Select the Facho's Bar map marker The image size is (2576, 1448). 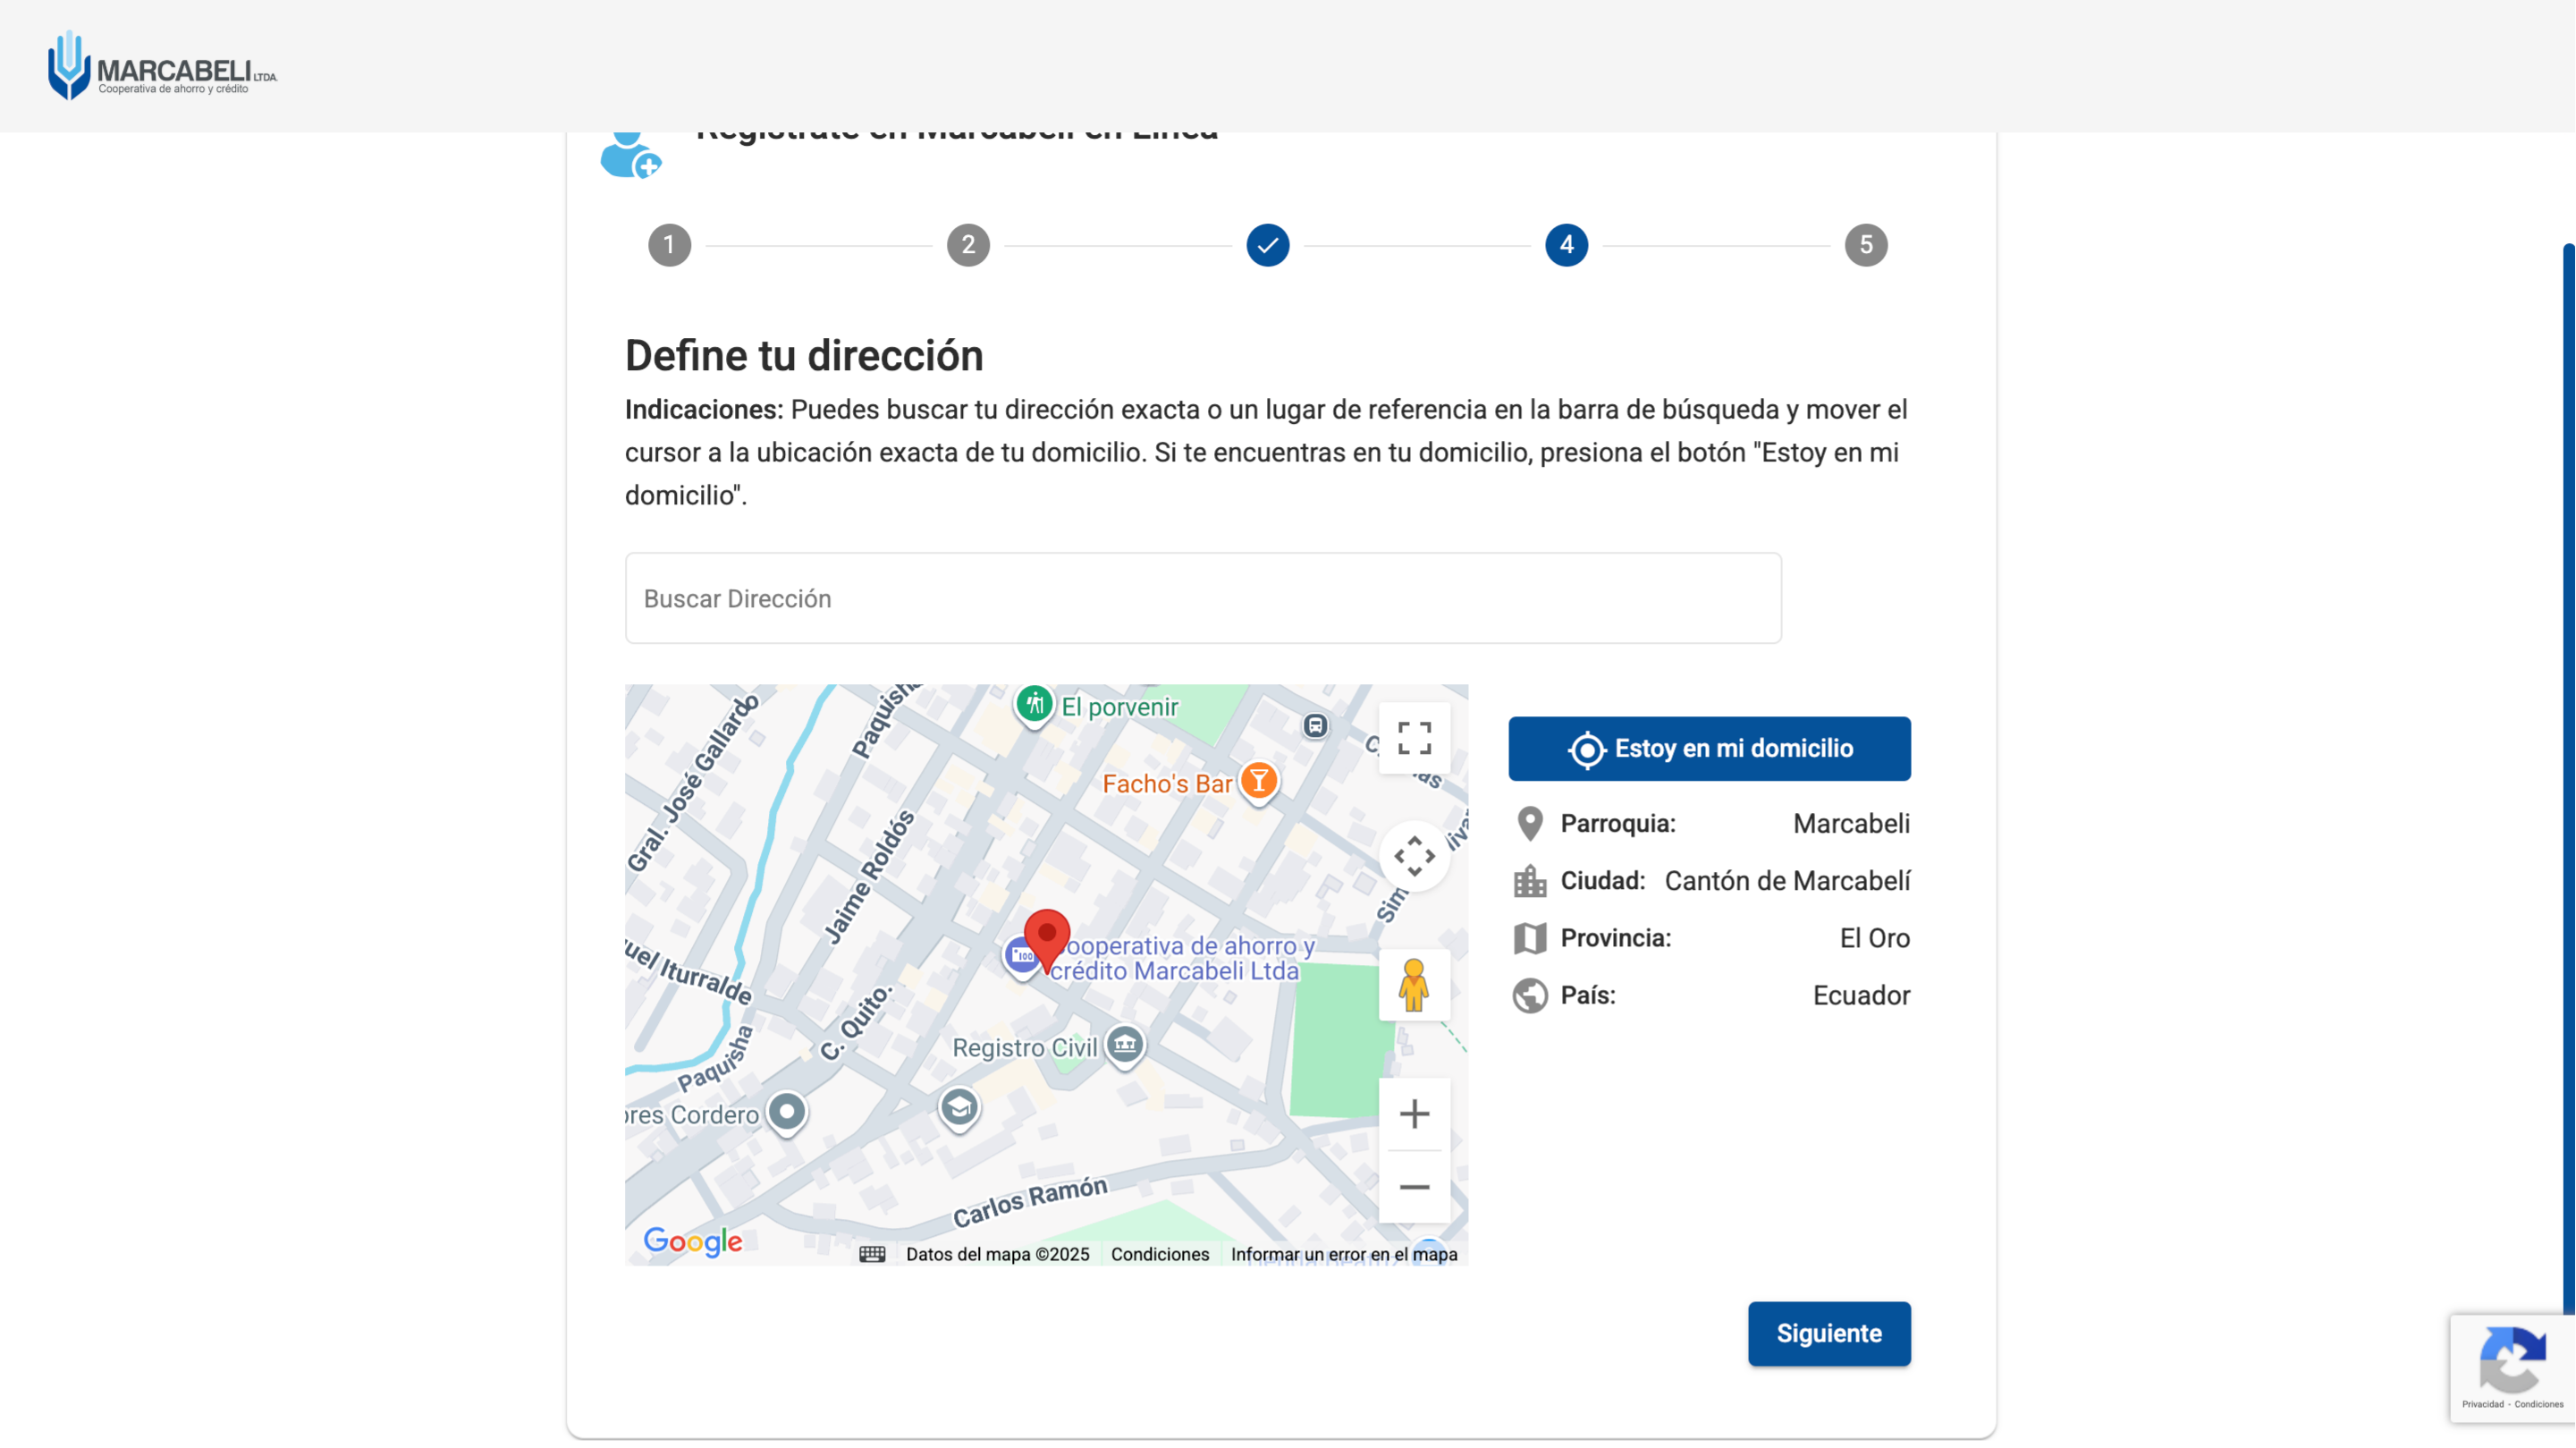click(x=1259, y=780)
